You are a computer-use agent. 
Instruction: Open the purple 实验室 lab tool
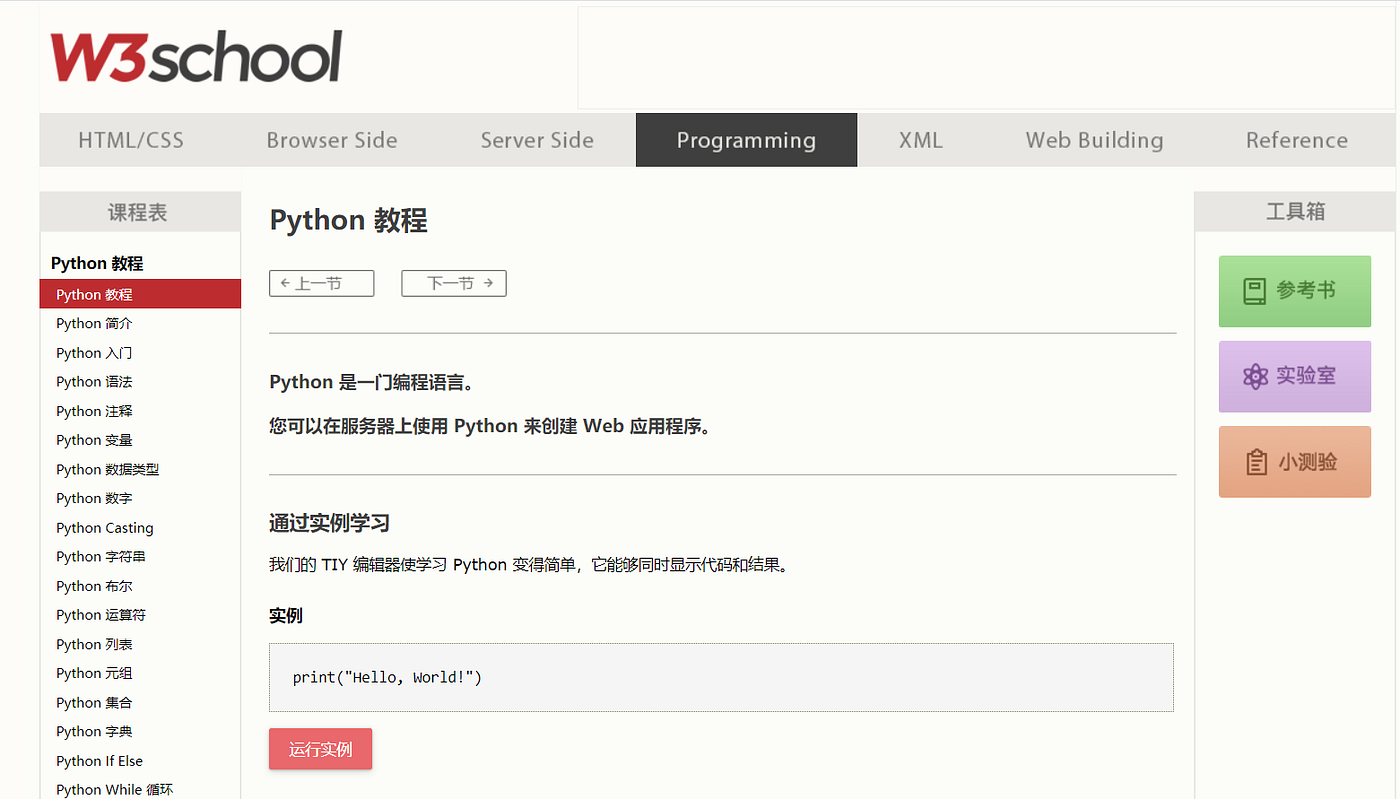1294,376
